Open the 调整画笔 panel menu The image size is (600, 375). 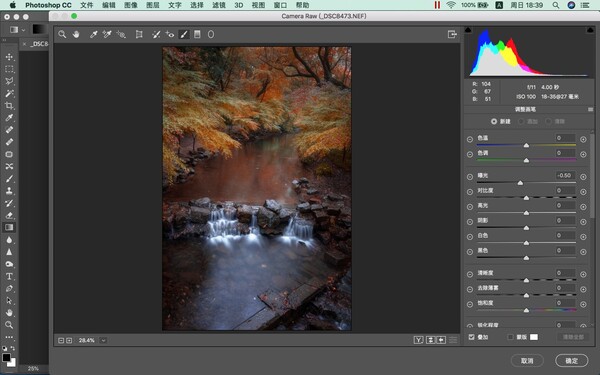point(590,109)
